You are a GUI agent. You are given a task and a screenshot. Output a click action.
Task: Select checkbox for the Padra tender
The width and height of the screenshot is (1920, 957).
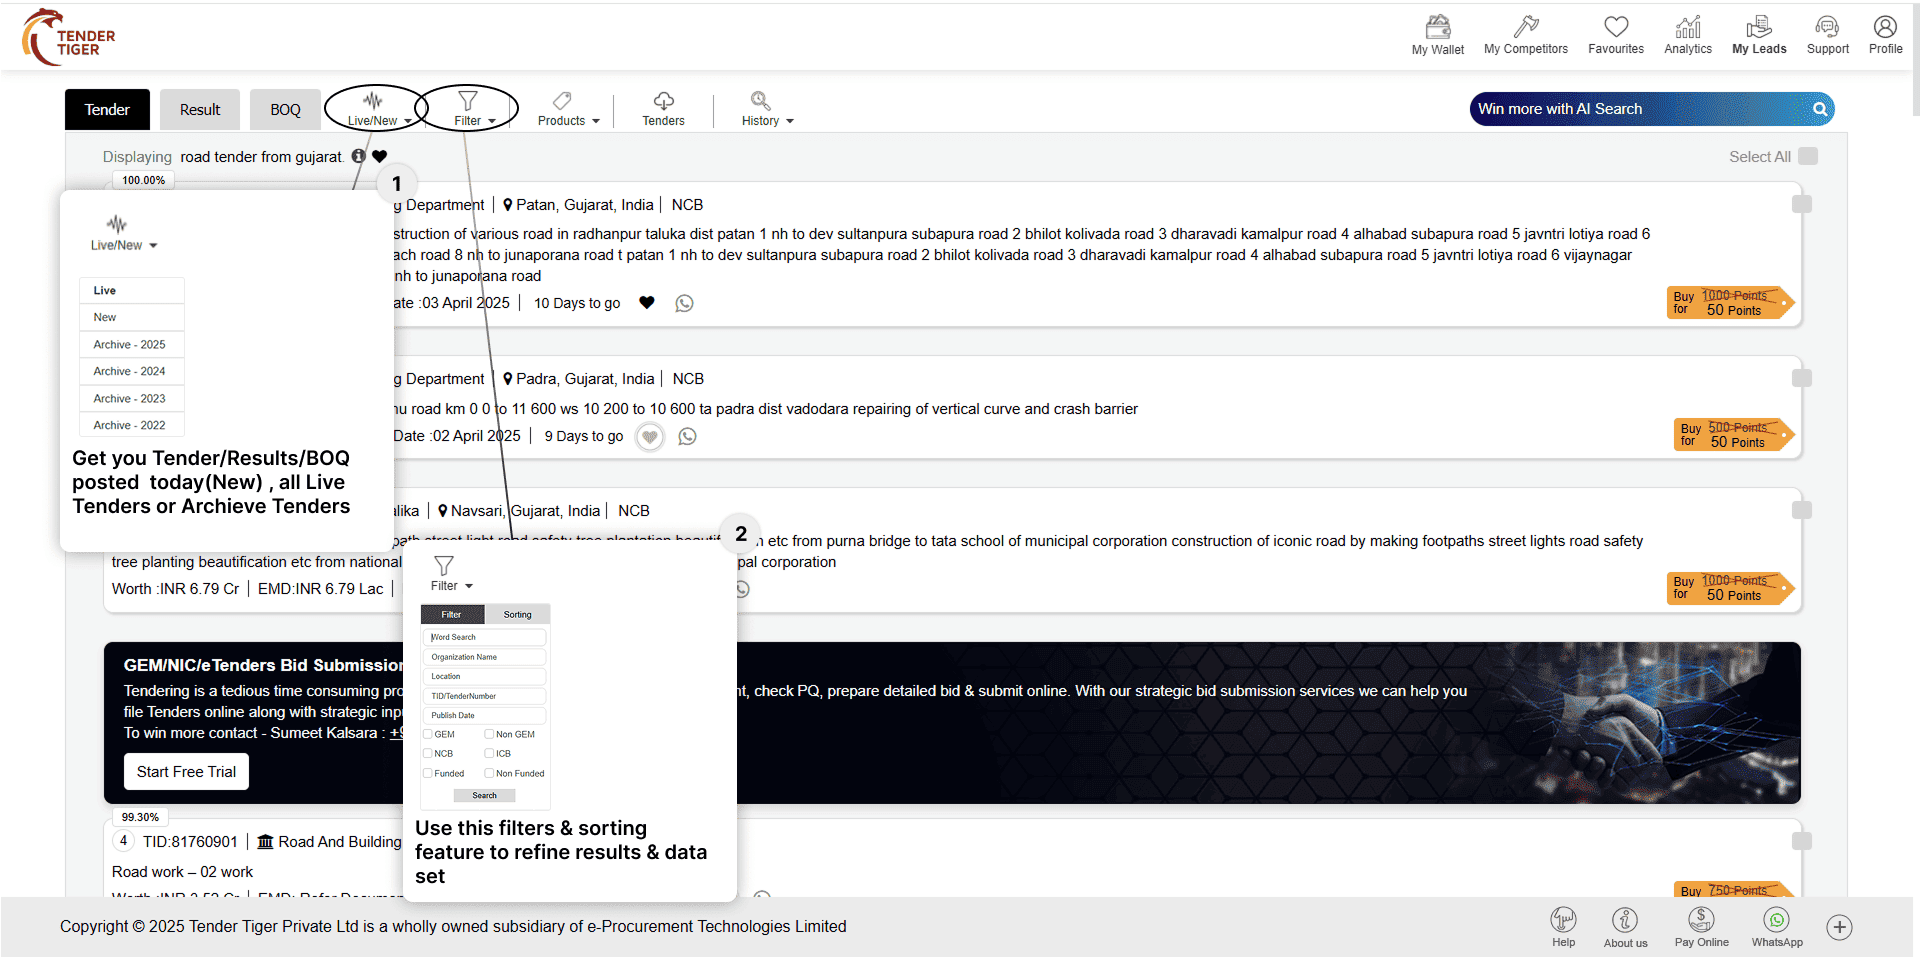point(1801,378)
